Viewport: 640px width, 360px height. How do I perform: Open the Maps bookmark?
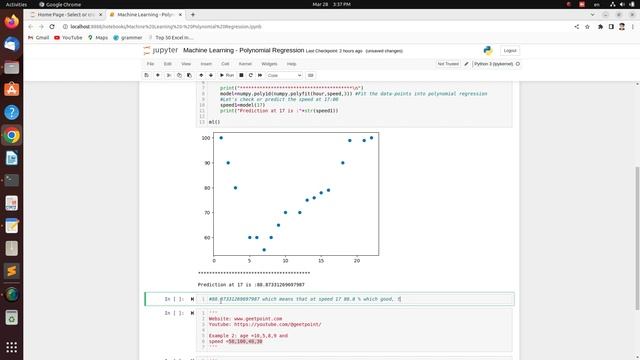(98, 38)
